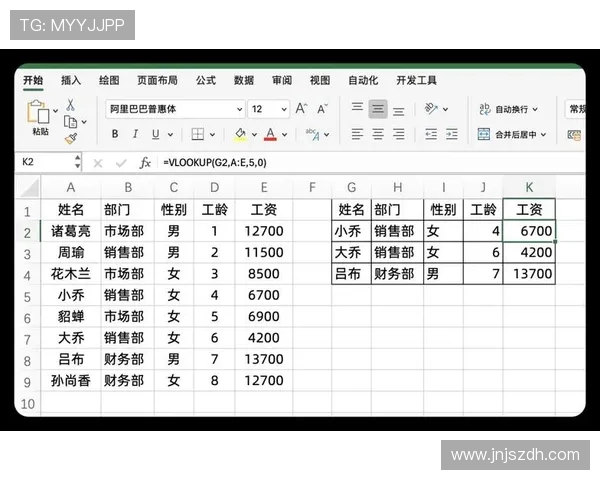Open the 数据 Data tab
The image size is (600, 480).
coord(244,80)
